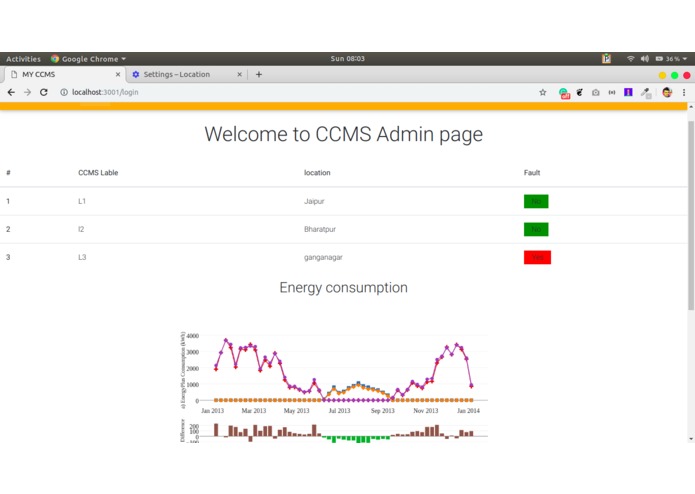Image resolution: width=695 pixels, height=494 pixels.
Task: Click the green window maximize button
Action: (674, 75)
